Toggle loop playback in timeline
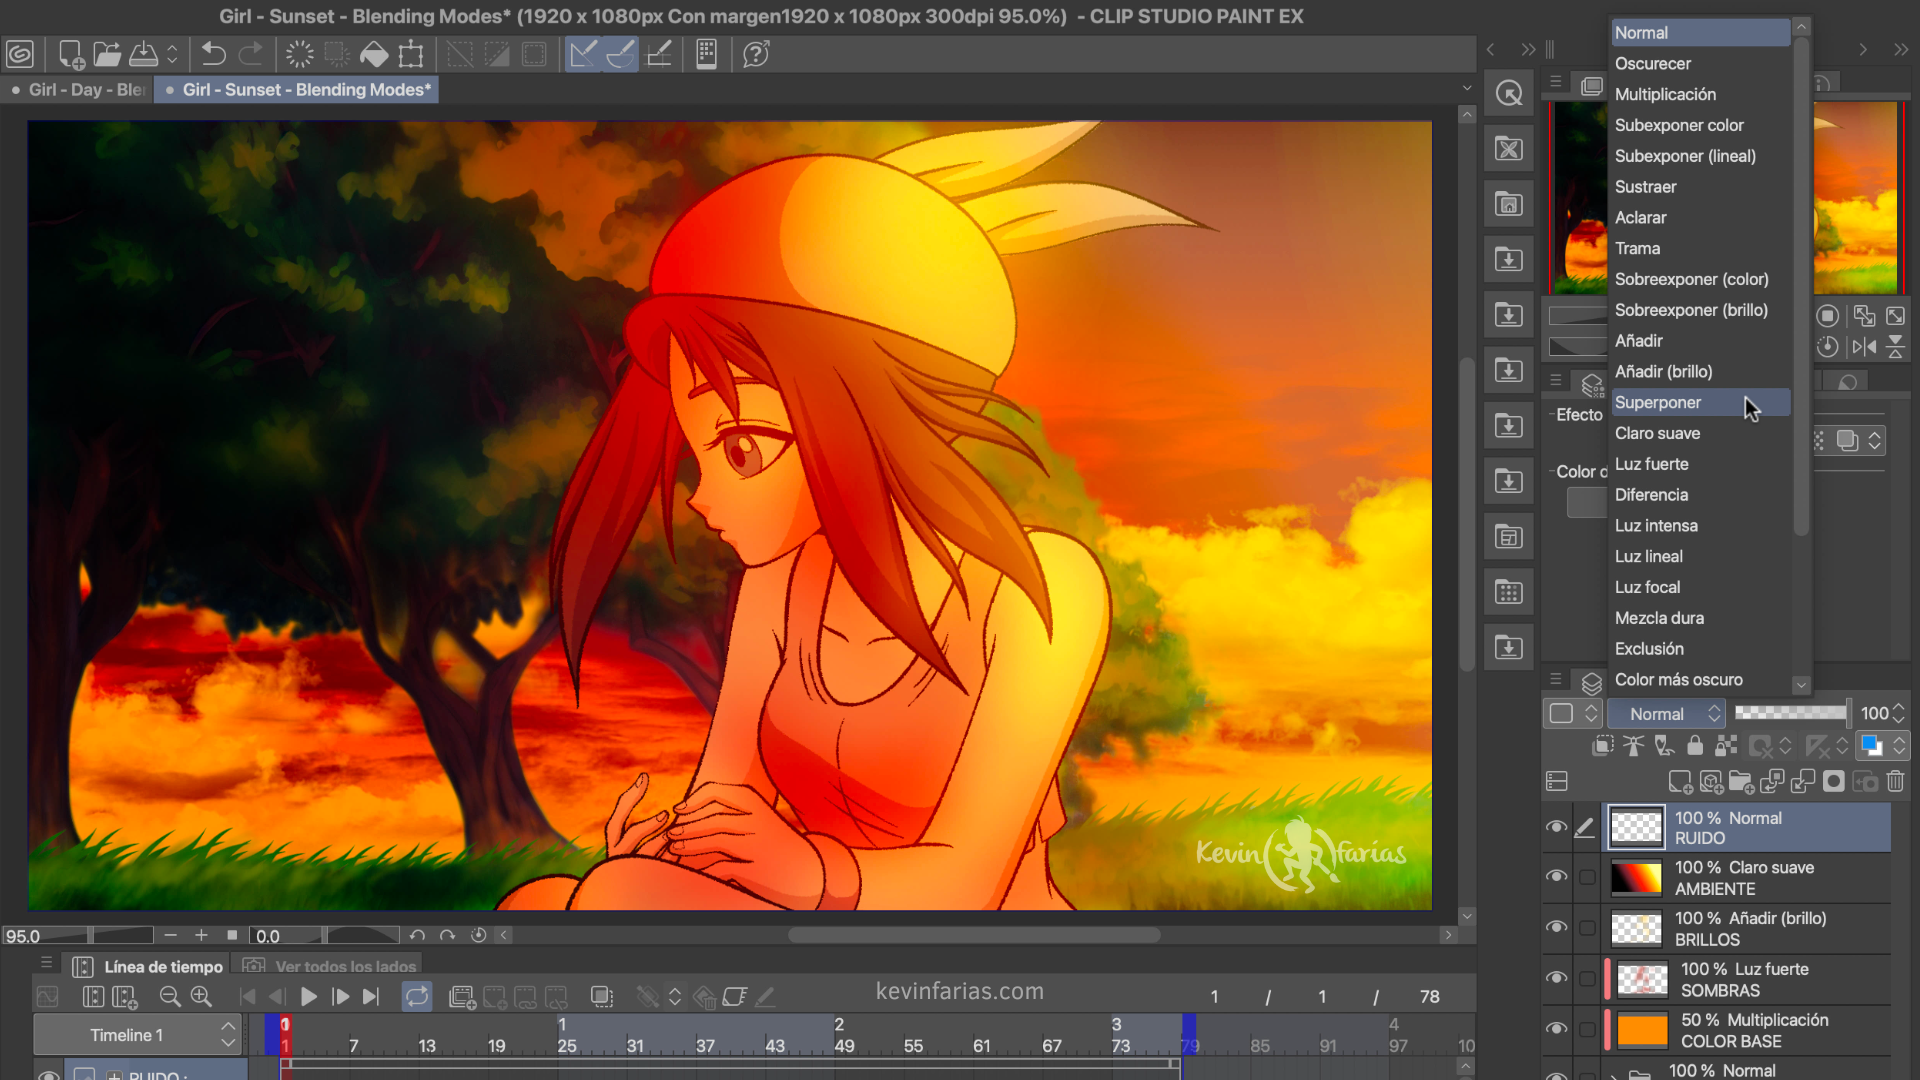Screen dimensions: 1920x1080 tap(417, 996)
